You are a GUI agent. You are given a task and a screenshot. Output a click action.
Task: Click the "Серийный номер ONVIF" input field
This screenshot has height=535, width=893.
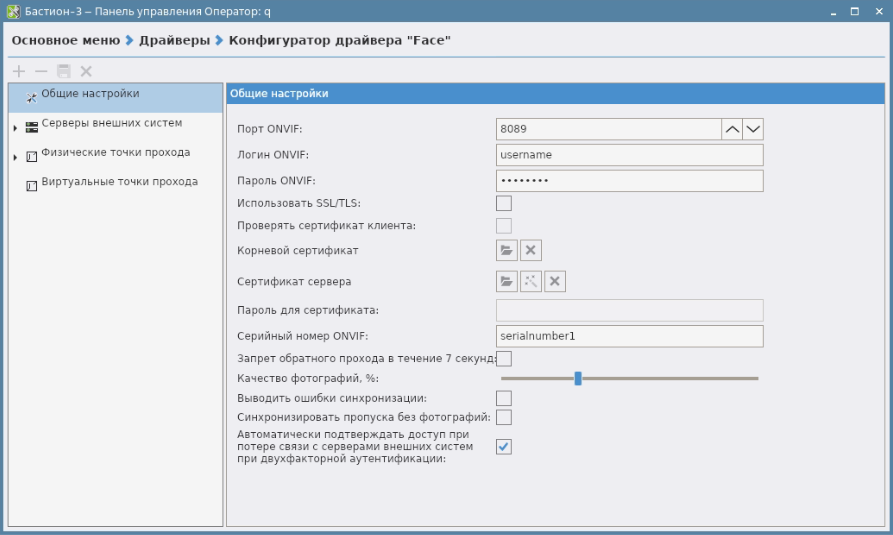[629, 336]
